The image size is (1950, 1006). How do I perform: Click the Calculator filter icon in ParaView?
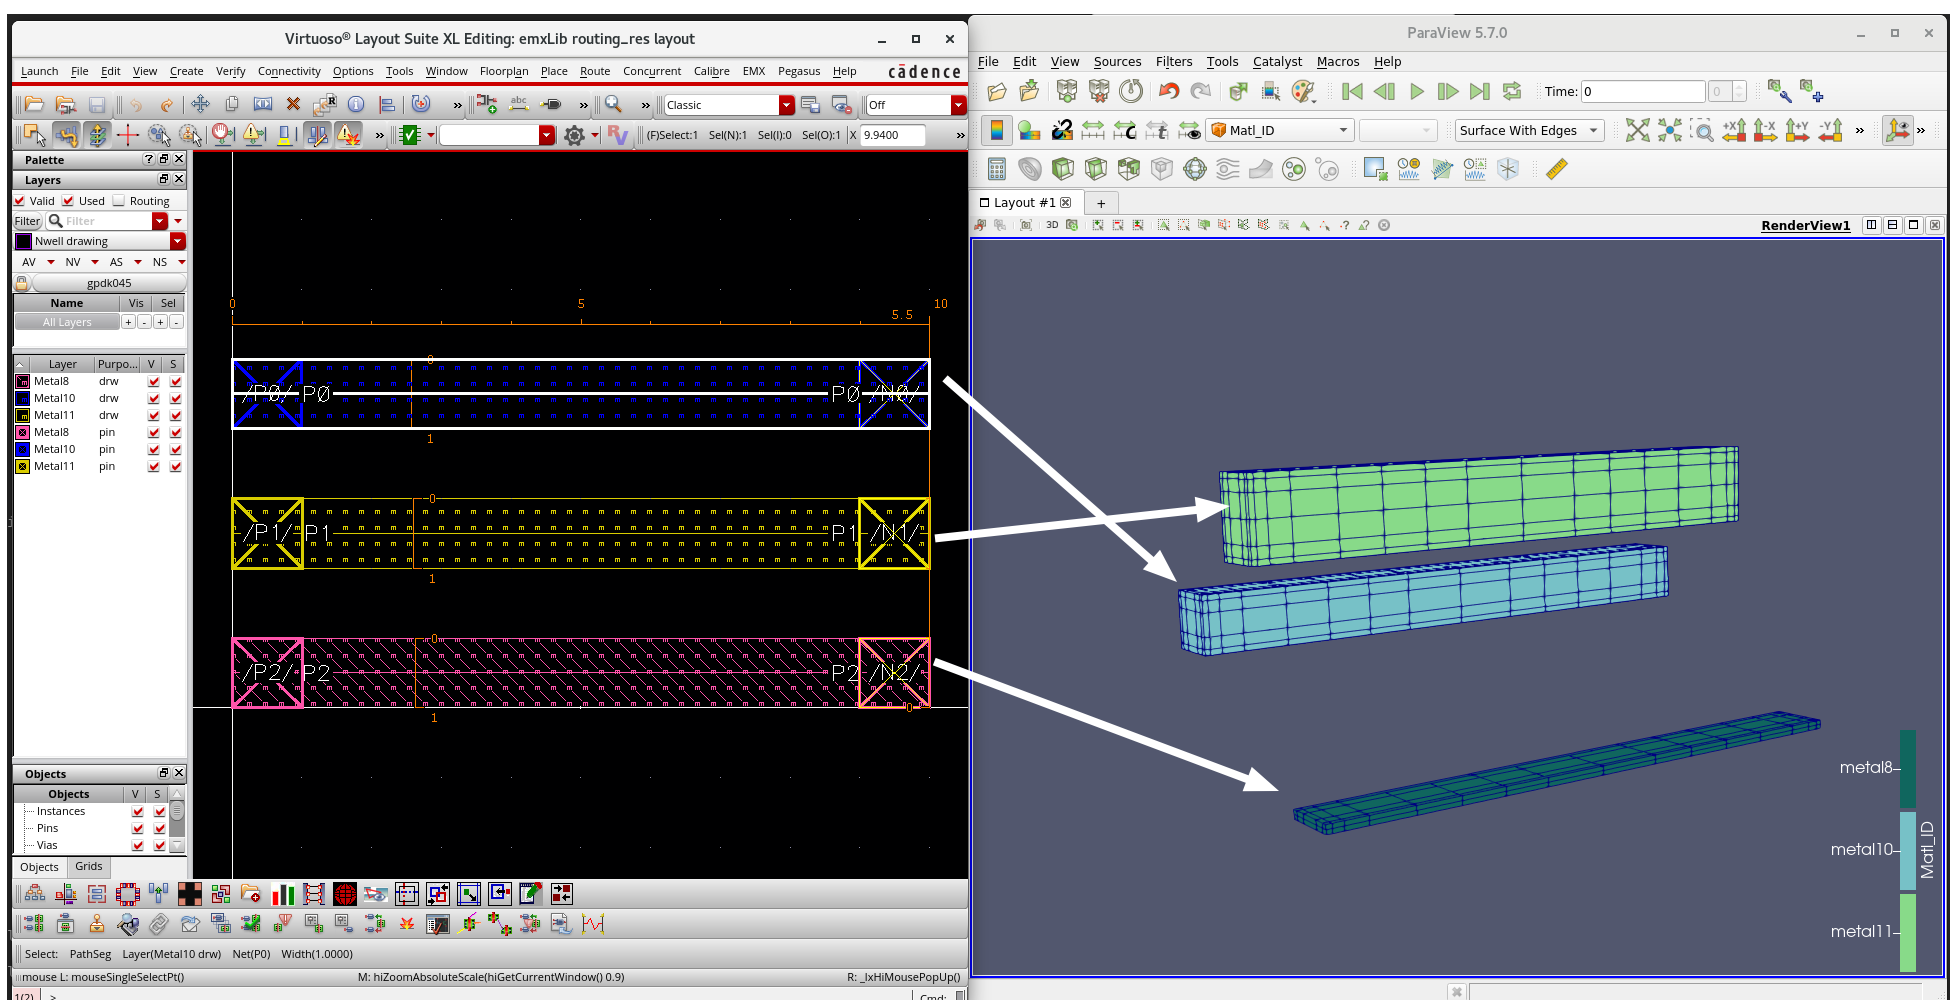point(996,169)
